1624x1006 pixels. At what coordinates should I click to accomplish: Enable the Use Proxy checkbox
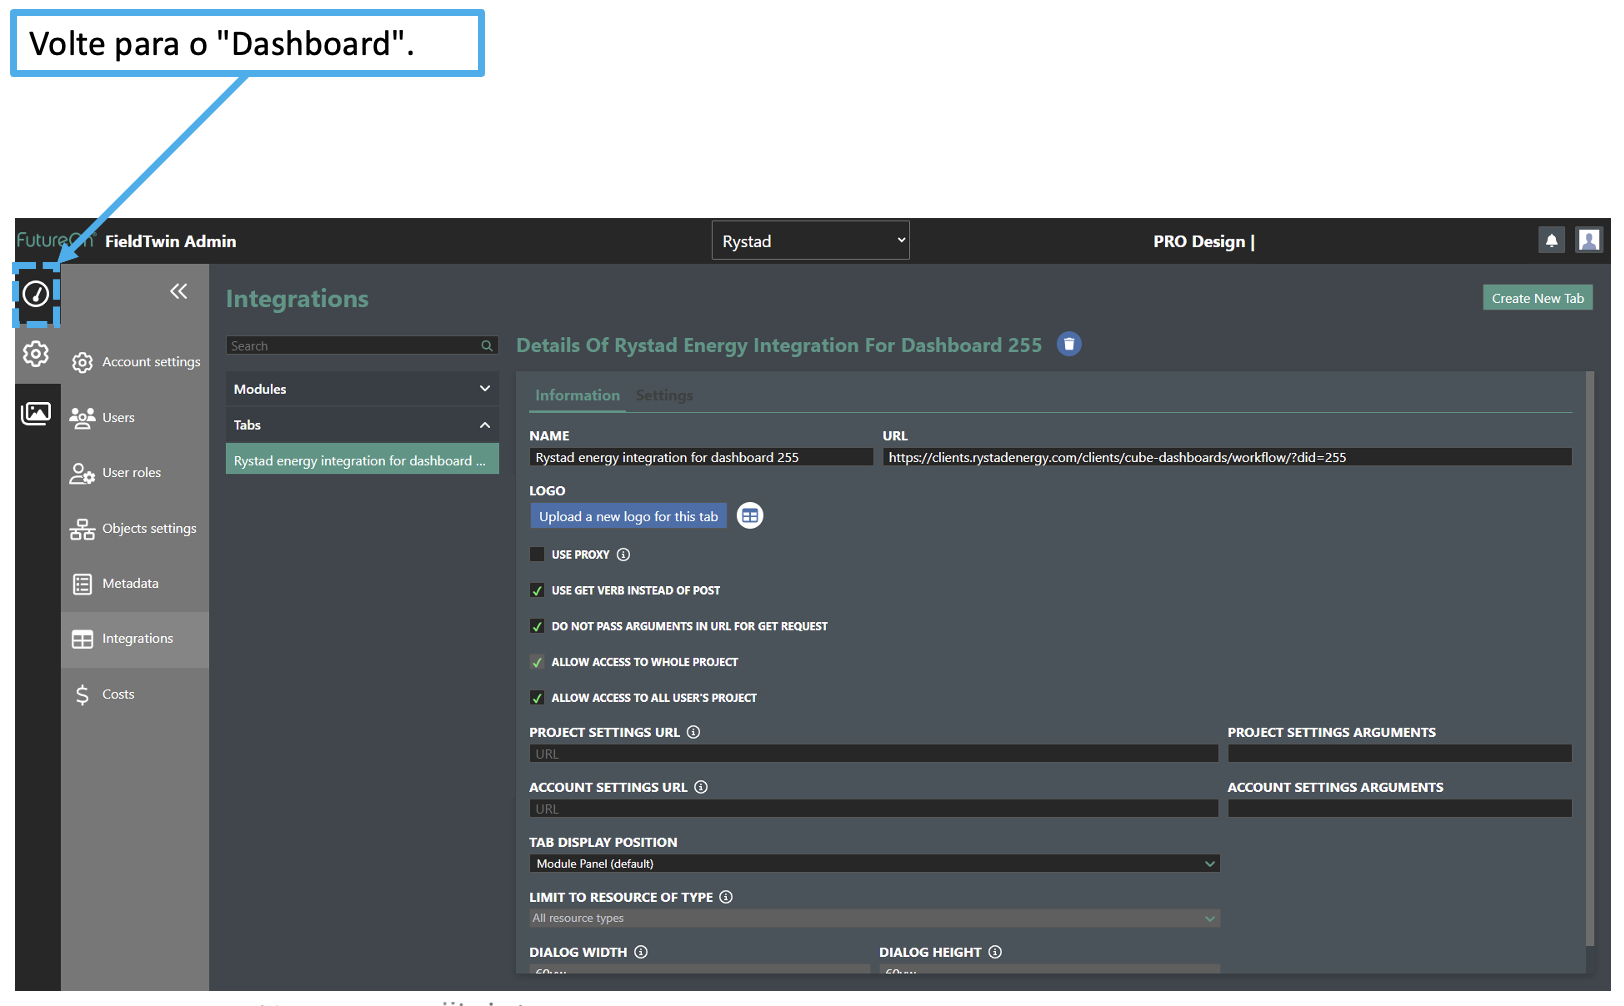[537, 554]
